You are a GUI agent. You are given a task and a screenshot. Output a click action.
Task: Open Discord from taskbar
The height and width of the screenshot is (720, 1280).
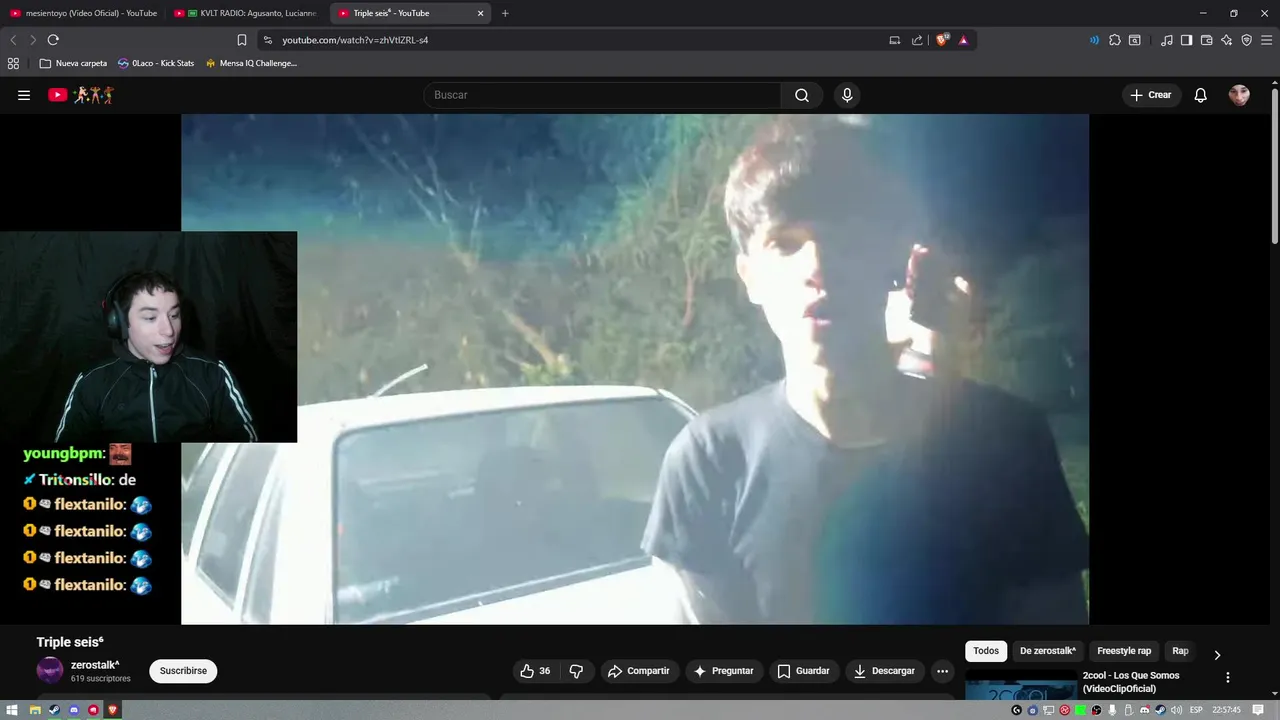tap(73, 710)
